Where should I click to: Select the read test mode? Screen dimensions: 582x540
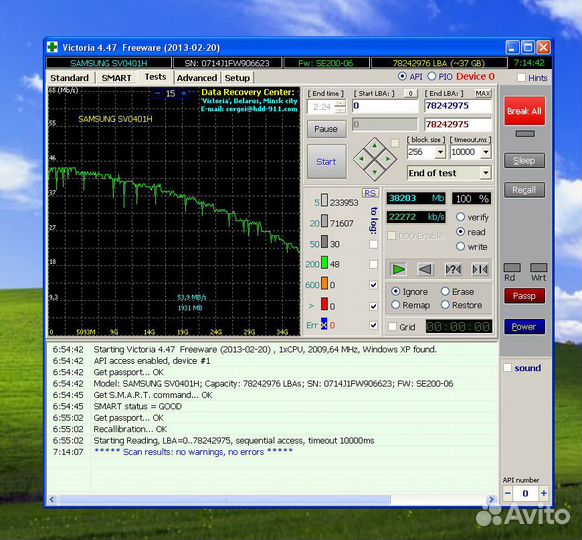click(460, 232)
